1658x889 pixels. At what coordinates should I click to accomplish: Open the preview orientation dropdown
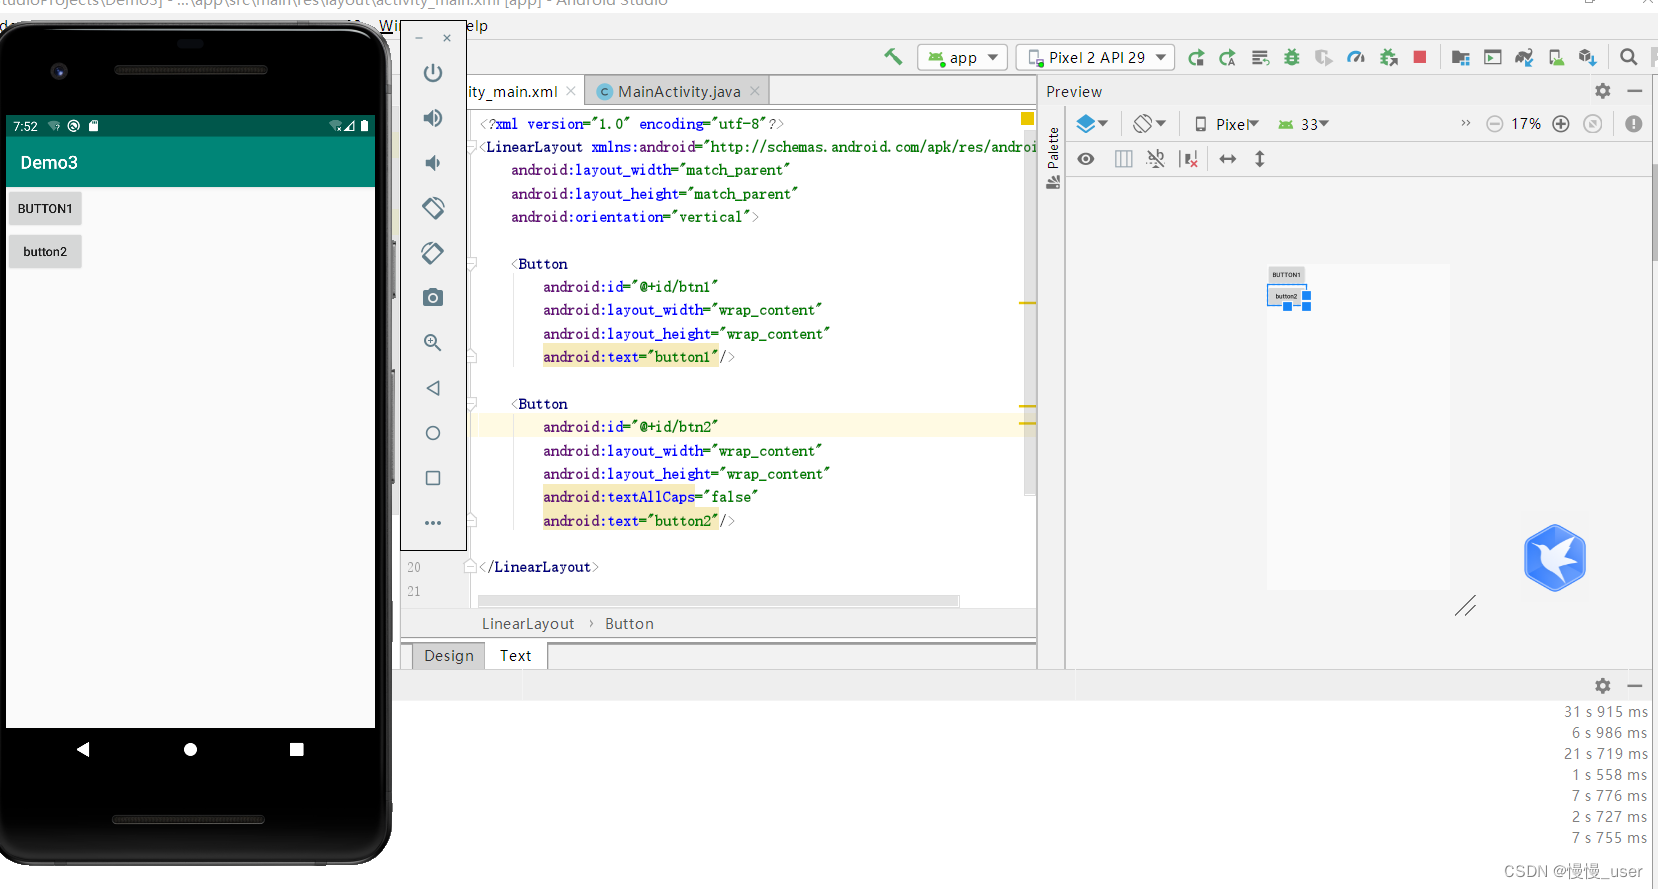click(1149, 124)
